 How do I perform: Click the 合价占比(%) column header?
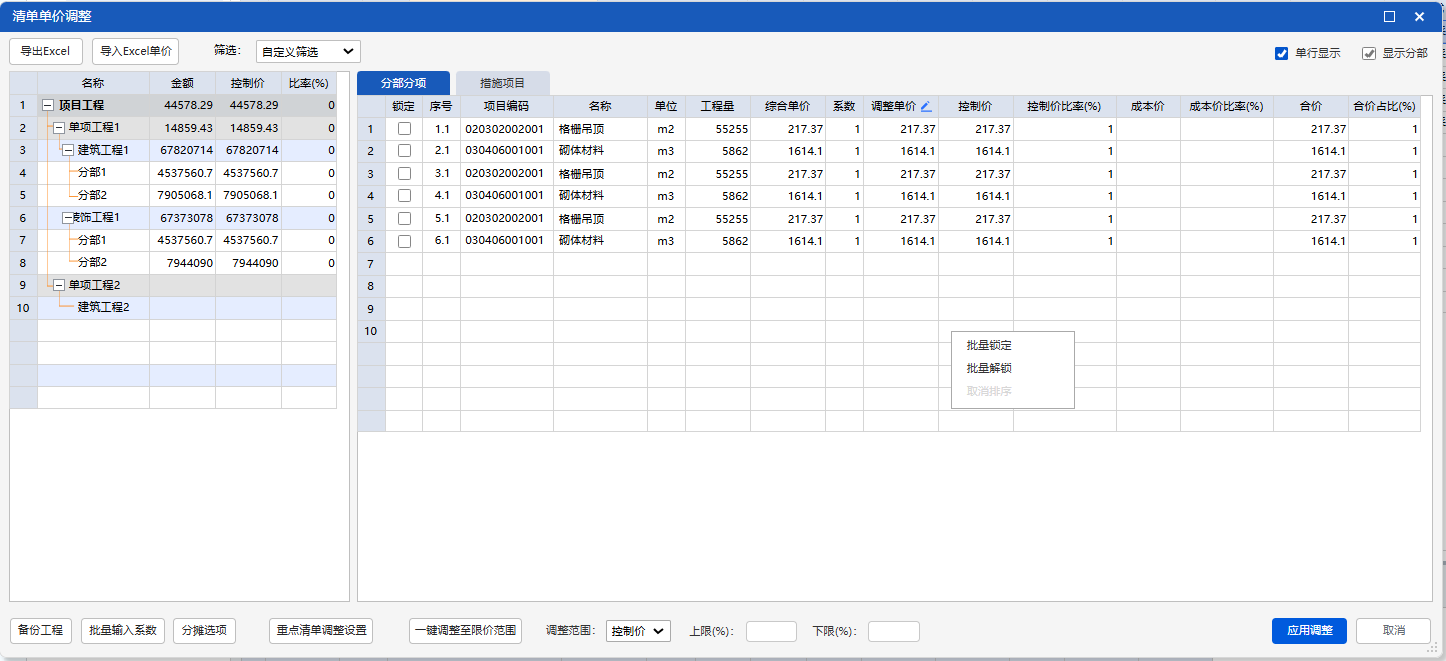(x=1385, y=106)
